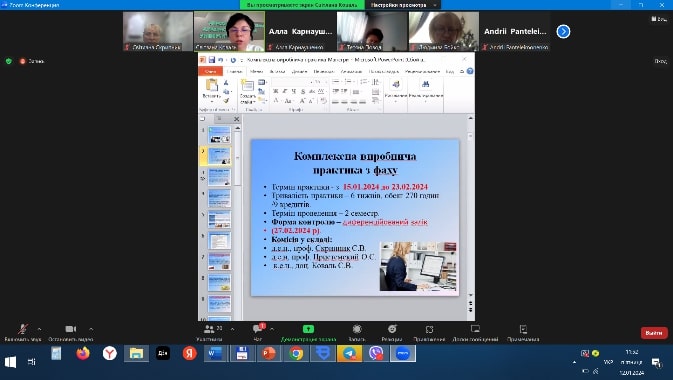Image resolution: width=673 pixels, height=380 pixels.
Task: Show next participants with blue arrow
Action: (x=563, y=31)
